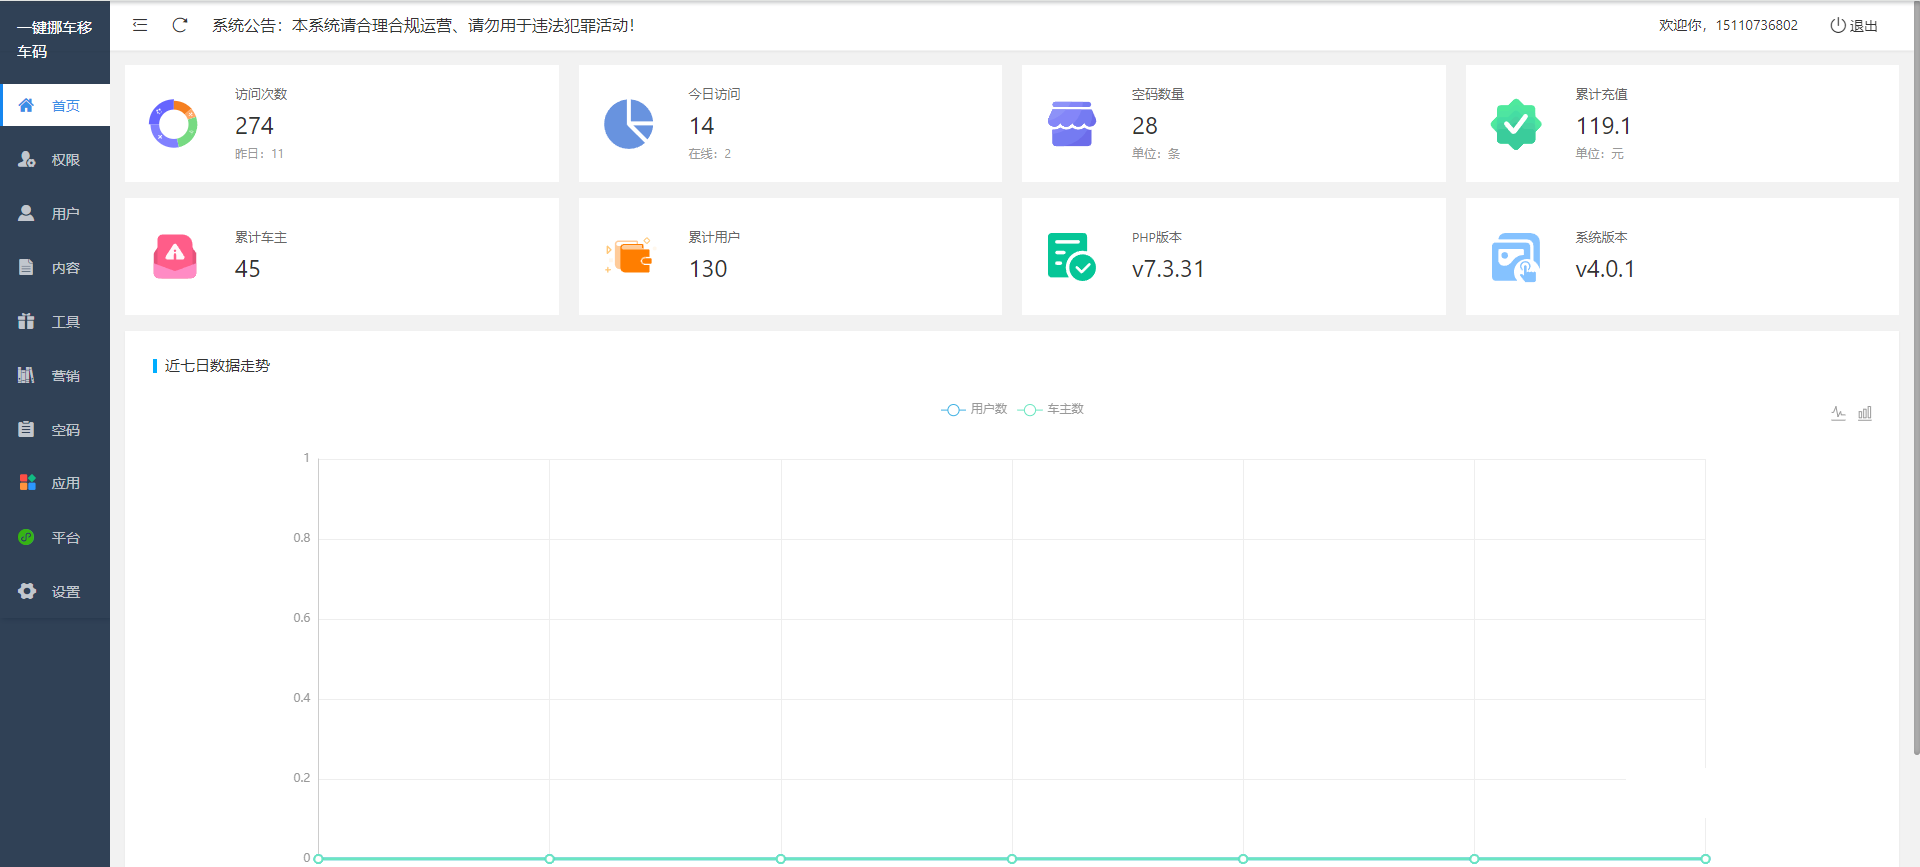This screenshot has height=867, width=1920.
Task: Click the 45 car owners value
Action: click(247, 268)
